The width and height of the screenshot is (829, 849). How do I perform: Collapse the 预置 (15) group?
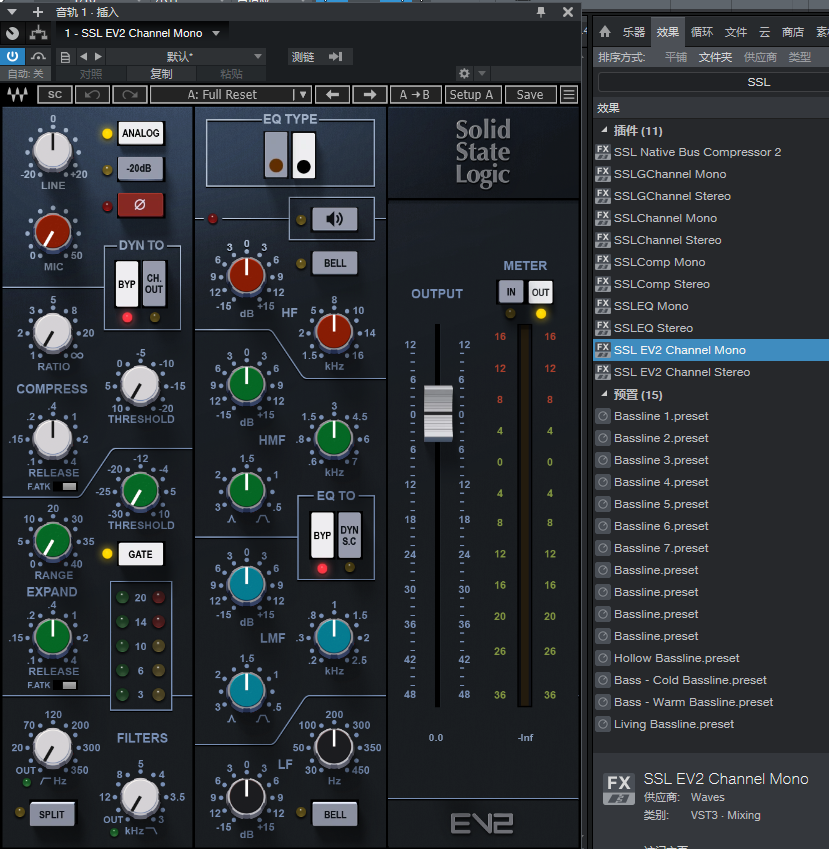[605, 394]
